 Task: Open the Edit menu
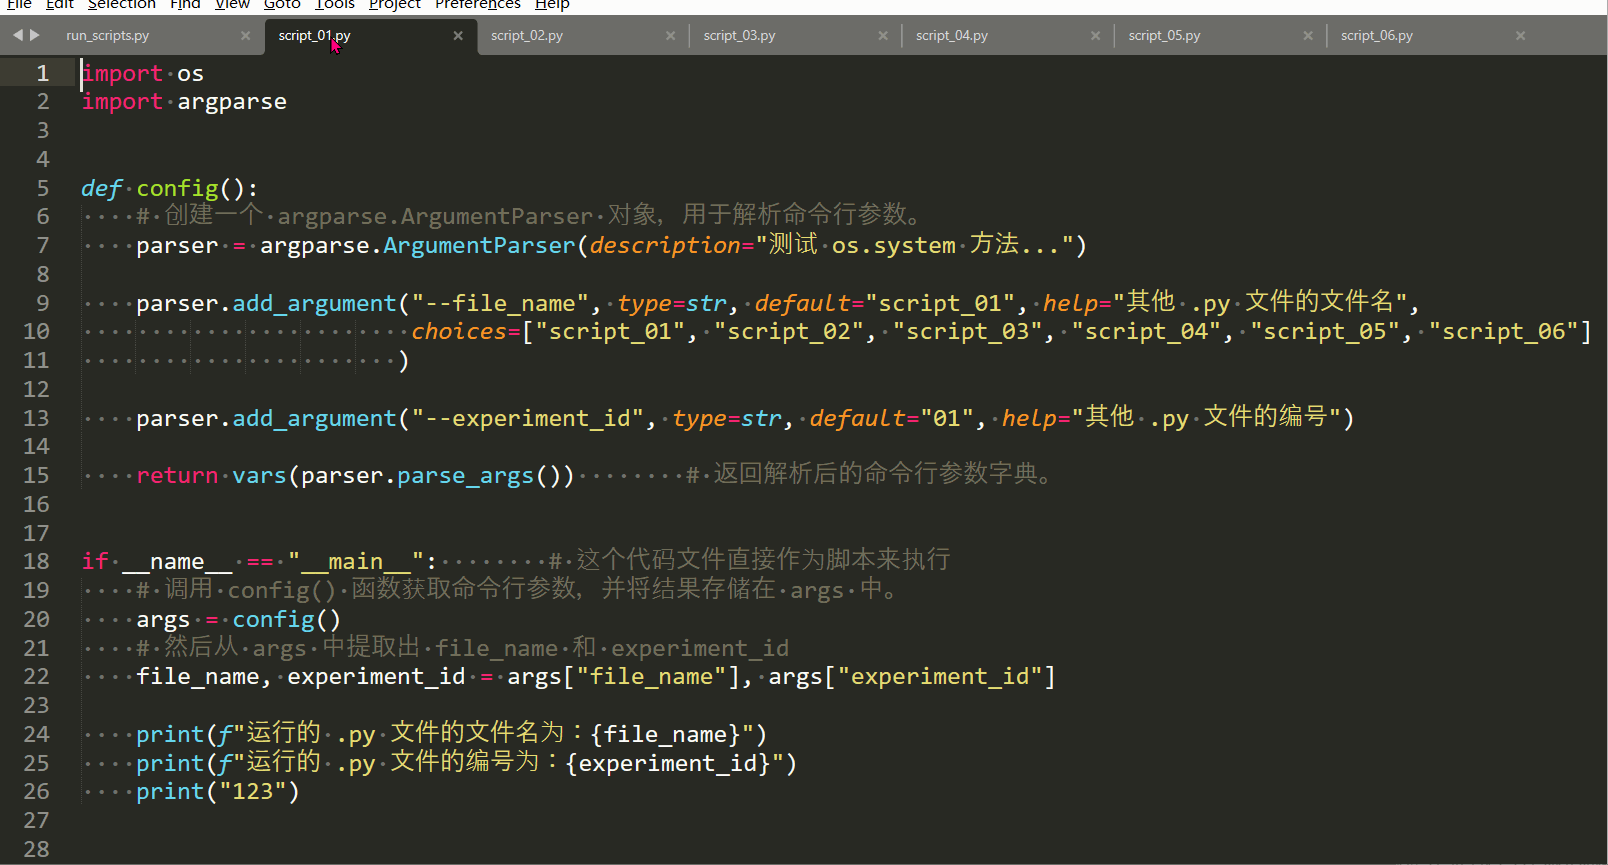tap(60, 4)
